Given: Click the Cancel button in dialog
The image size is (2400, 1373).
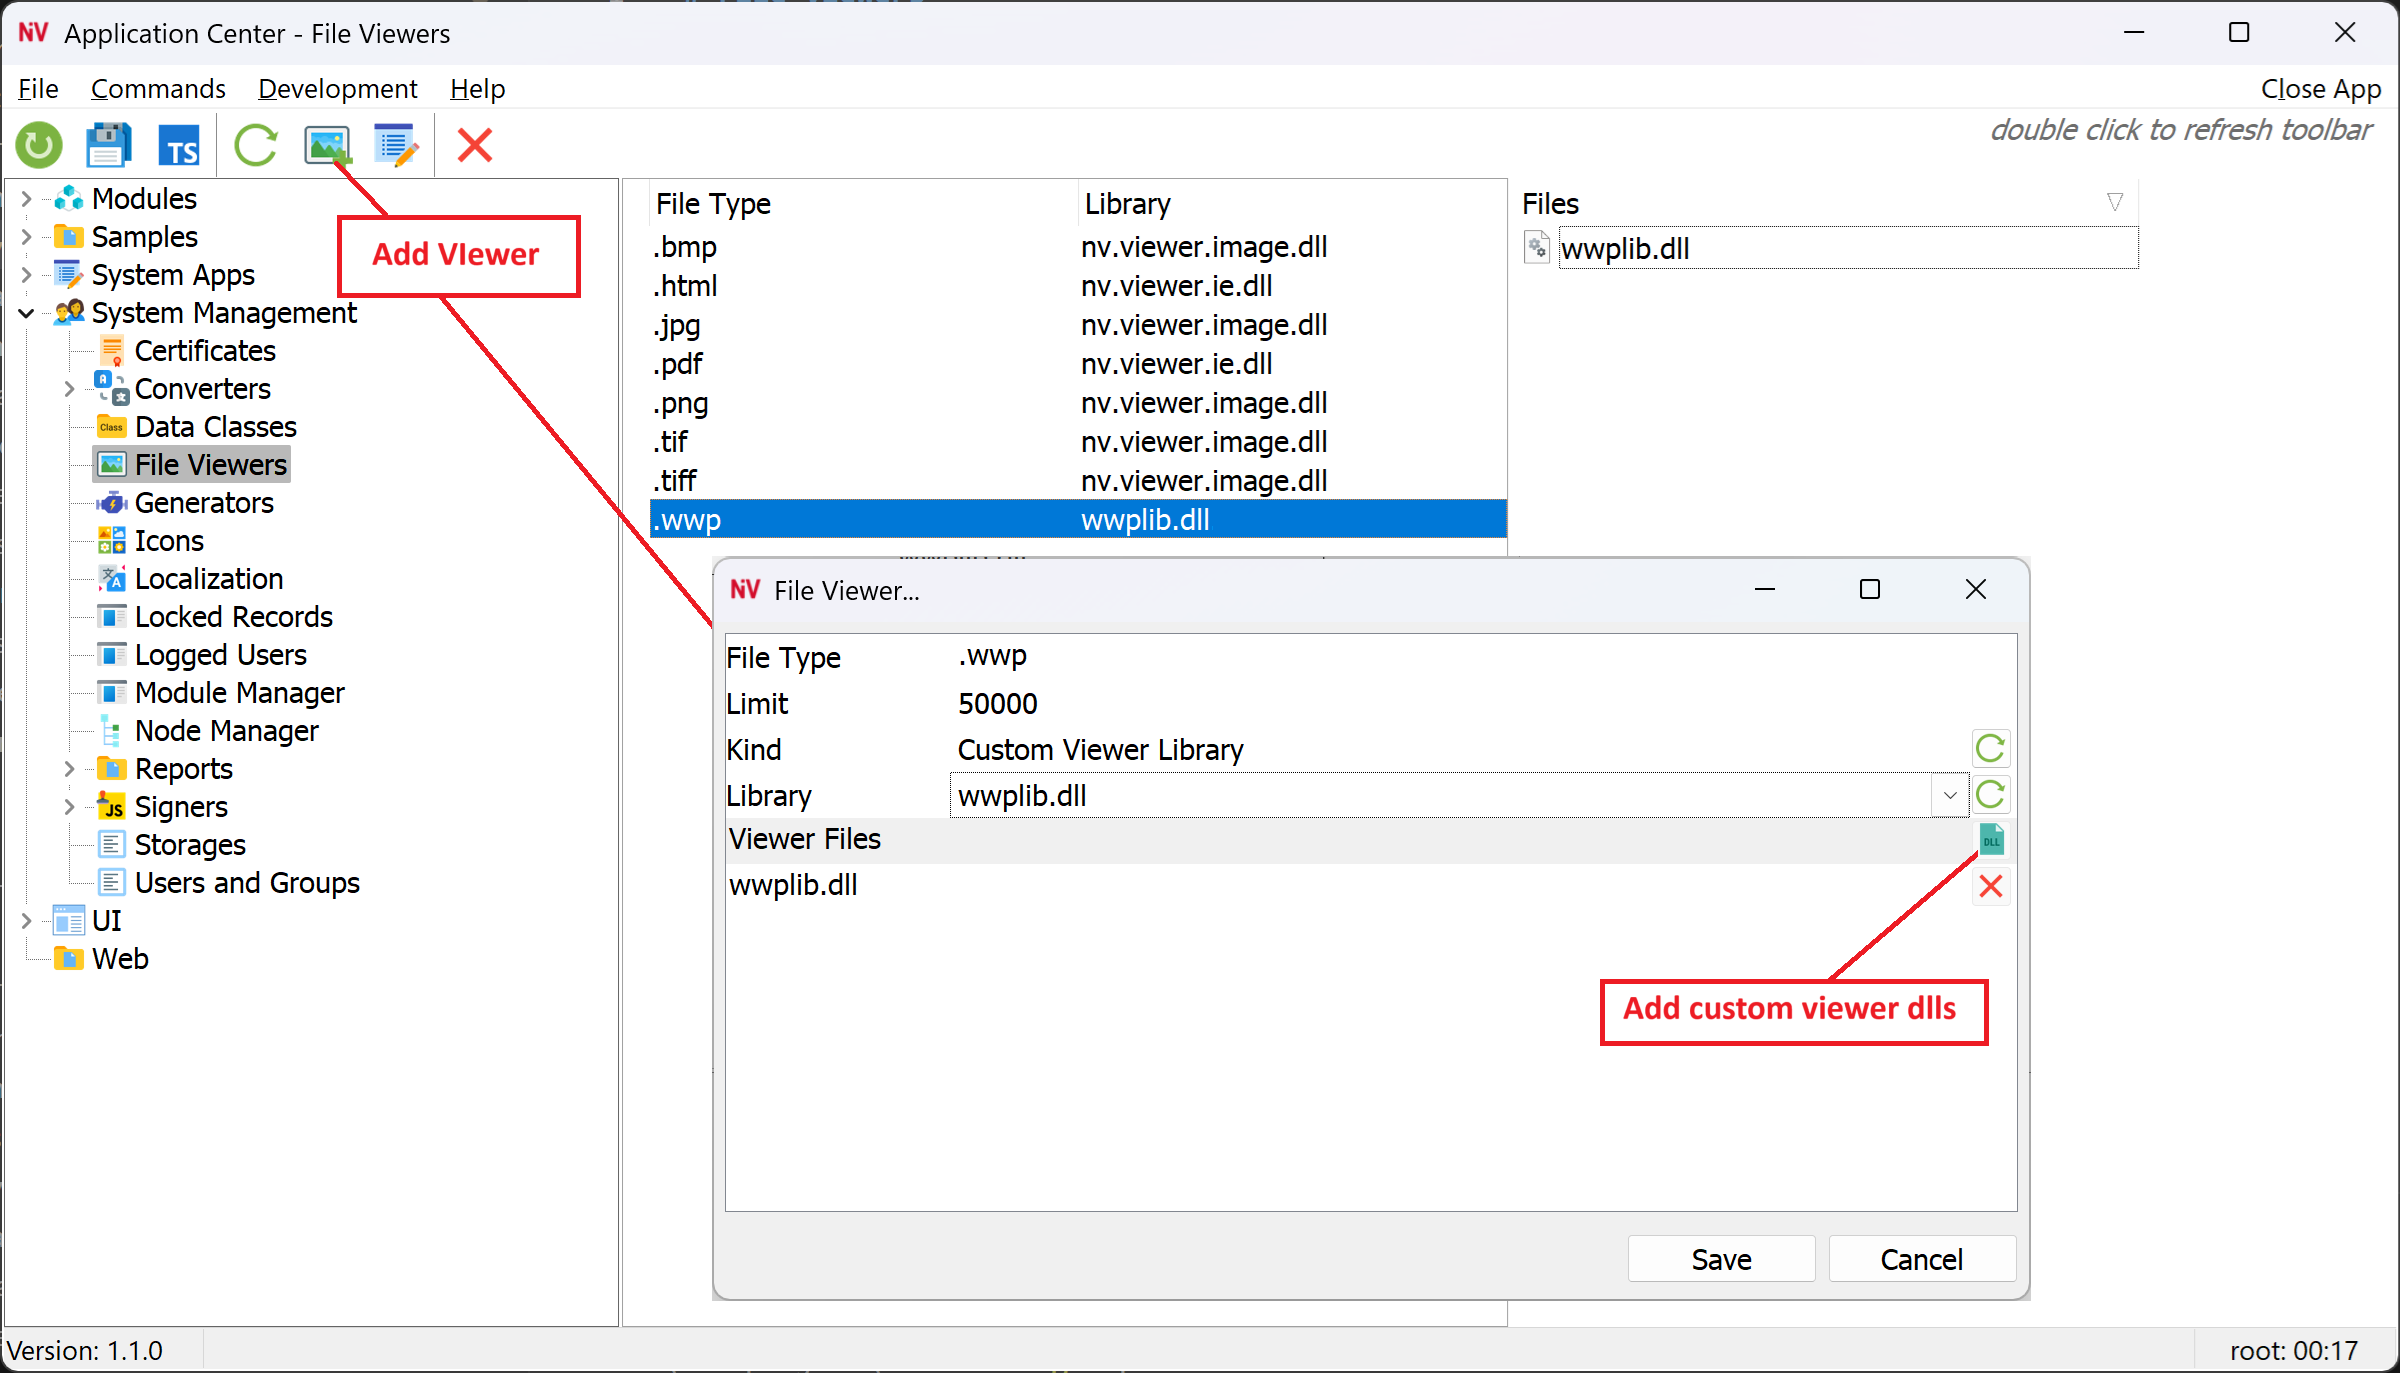Looking at the screenshot, I should (x=1920, y=1259).
